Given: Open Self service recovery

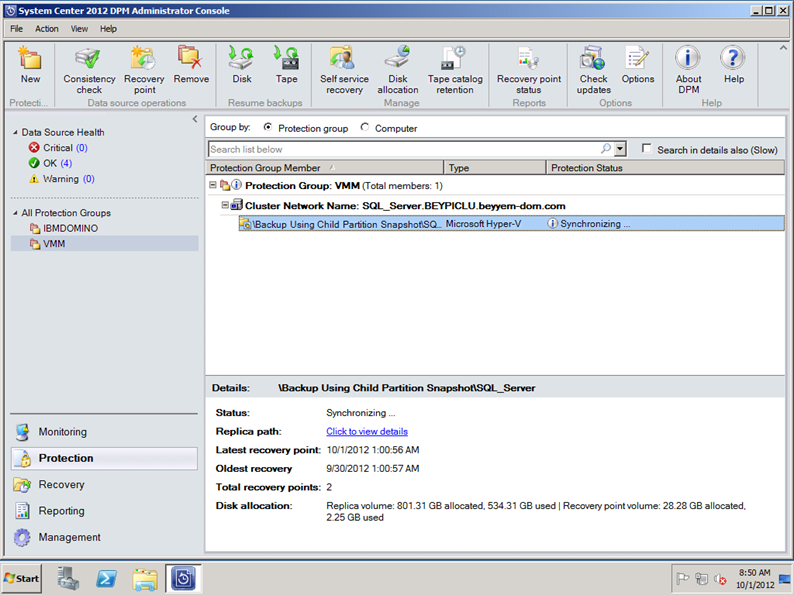Looking at the screenshot, I should click(x=344, y=70).
